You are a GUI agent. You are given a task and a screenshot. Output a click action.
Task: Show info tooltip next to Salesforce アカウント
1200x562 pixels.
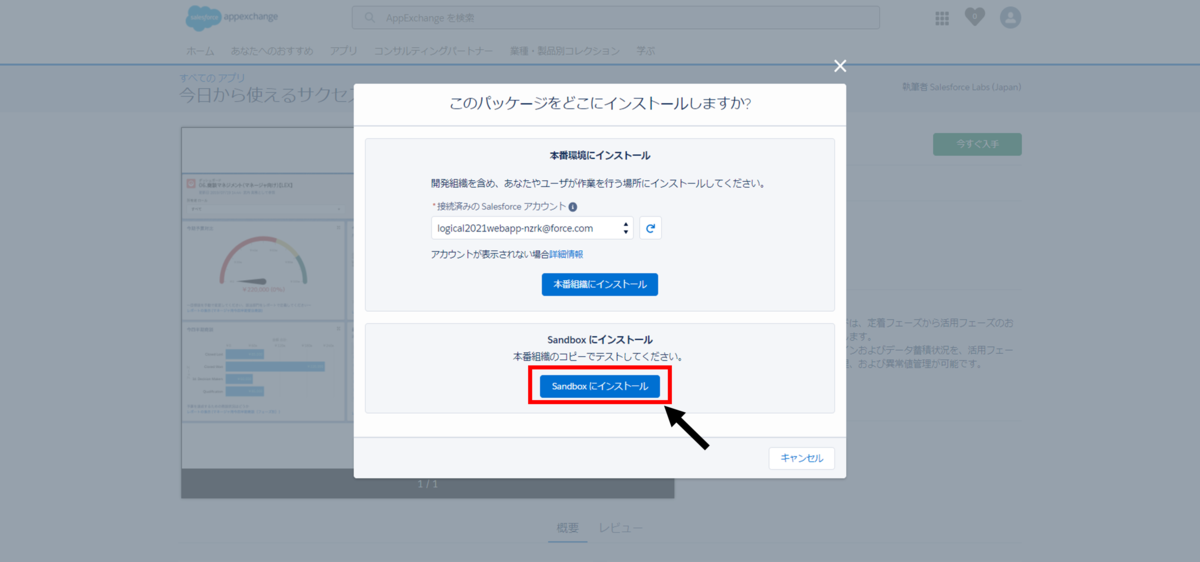(573, 207)
